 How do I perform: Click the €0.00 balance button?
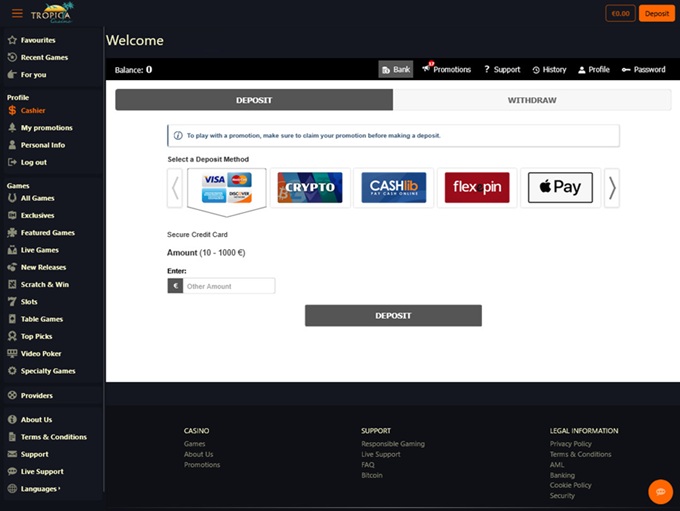pyautogui.click(x=620, y=14)
